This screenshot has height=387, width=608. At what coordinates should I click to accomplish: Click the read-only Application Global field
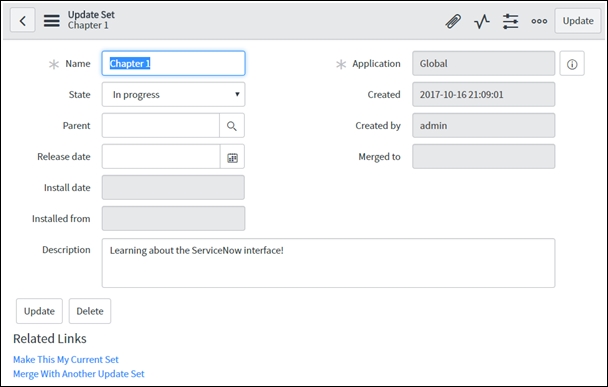point(484,64)
